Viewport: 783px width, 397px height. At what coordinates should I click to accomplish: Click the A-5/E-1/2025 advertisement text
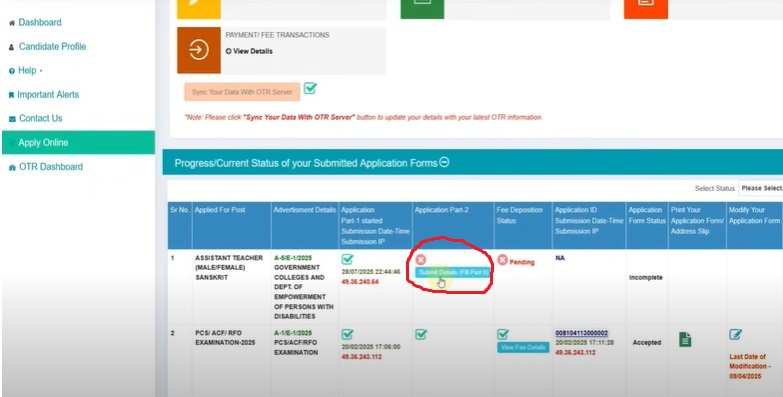pyautogui.click(x=293, y=258)
